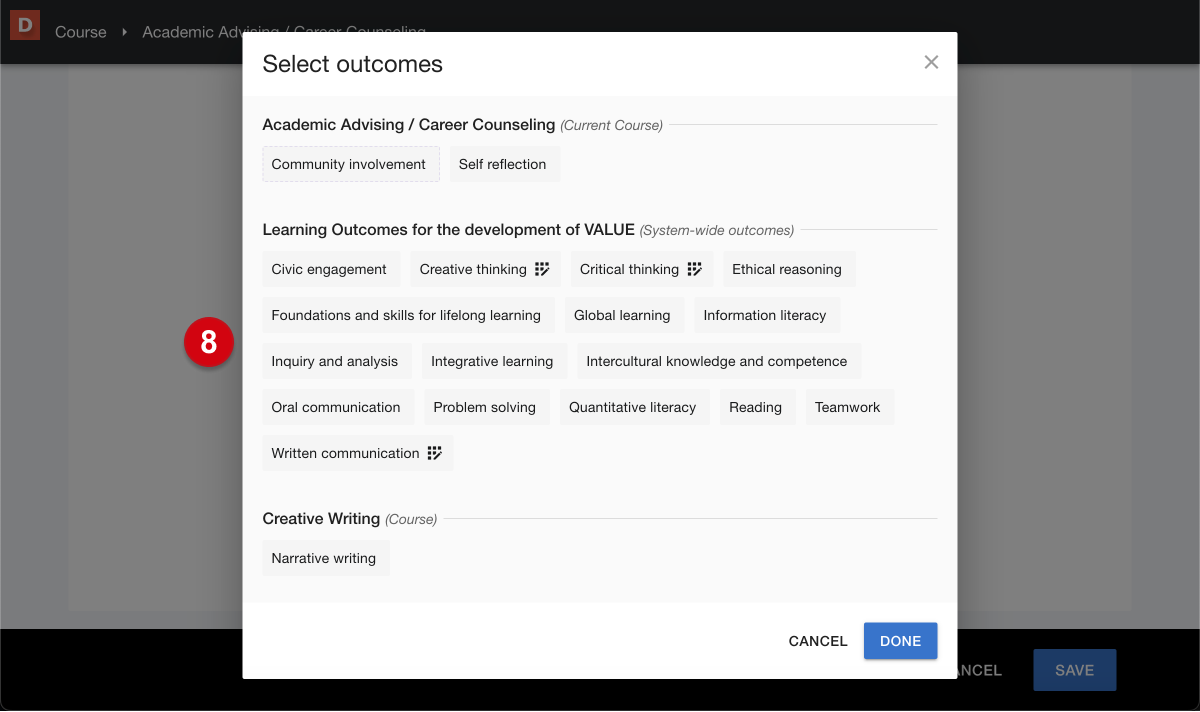Viewport: 1200px width, 712px height.
Task: Click the rubric icon beside Creative thinking
Action: click(x=542, y=269)
